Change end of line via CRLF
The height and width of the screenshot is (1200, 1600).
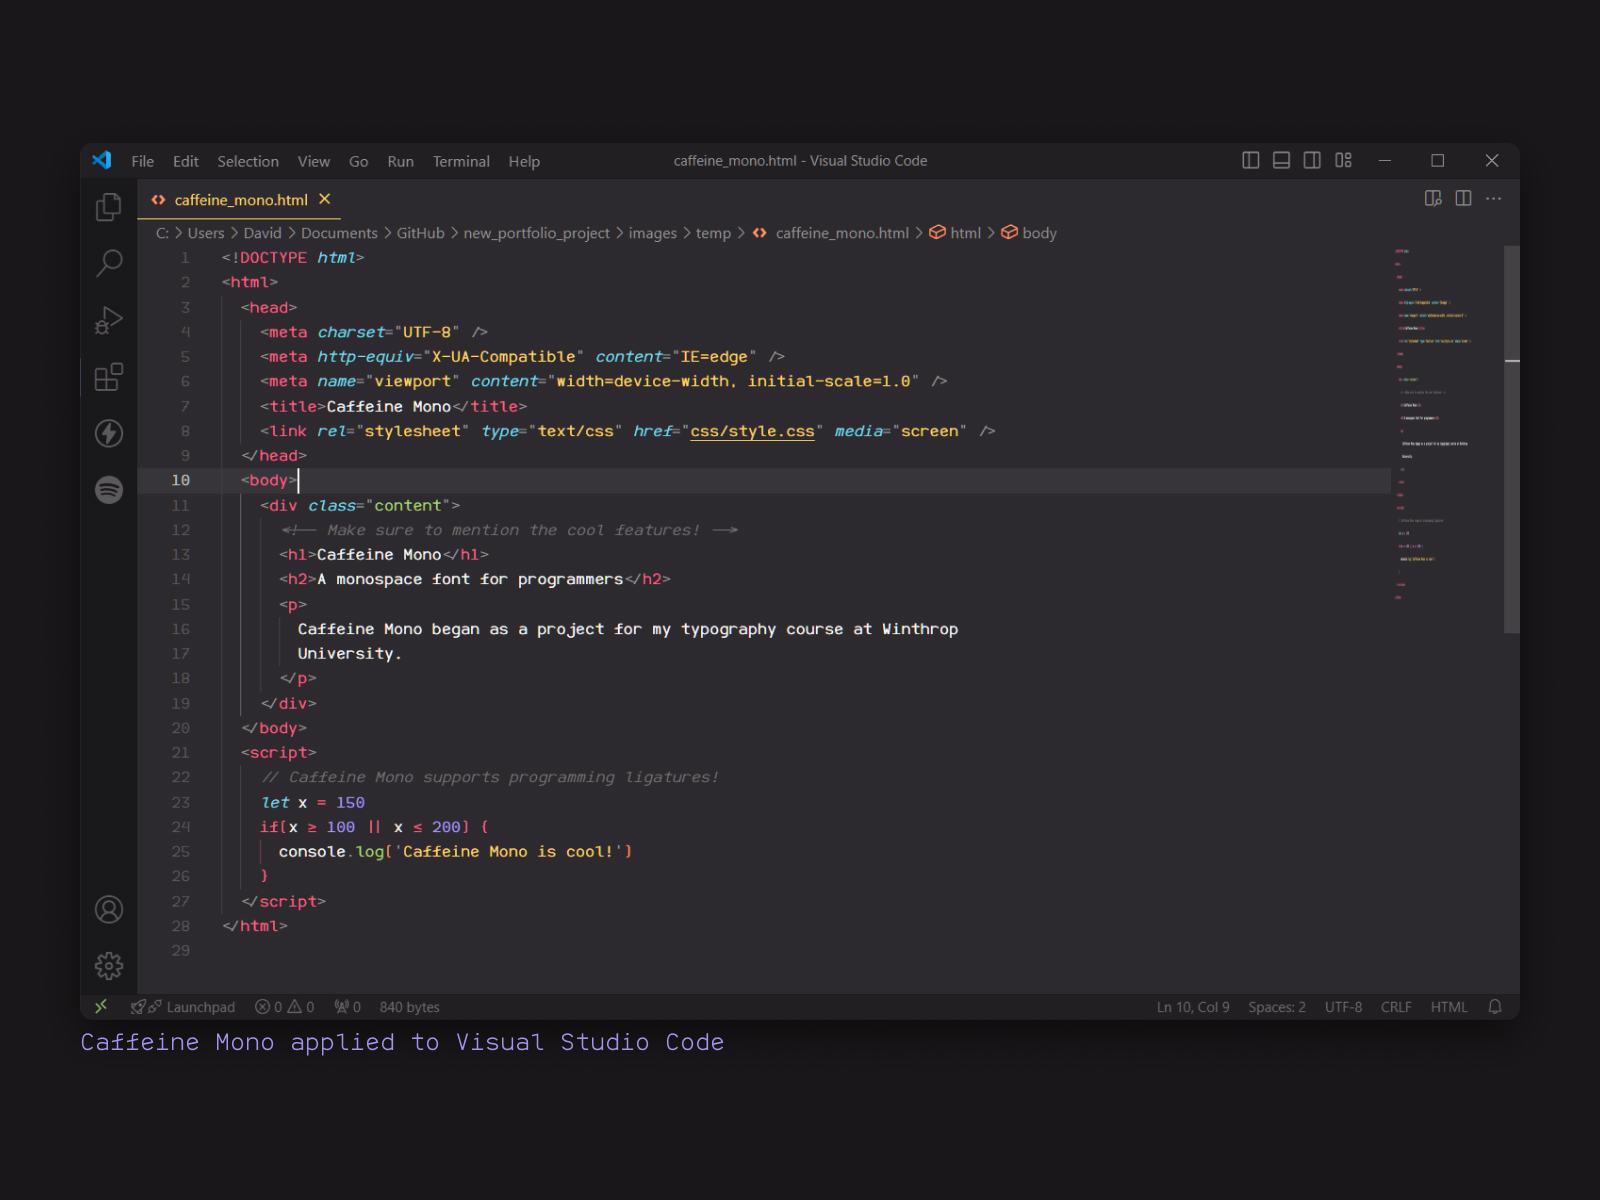pyautogui.click(x=1396, y=1007)
